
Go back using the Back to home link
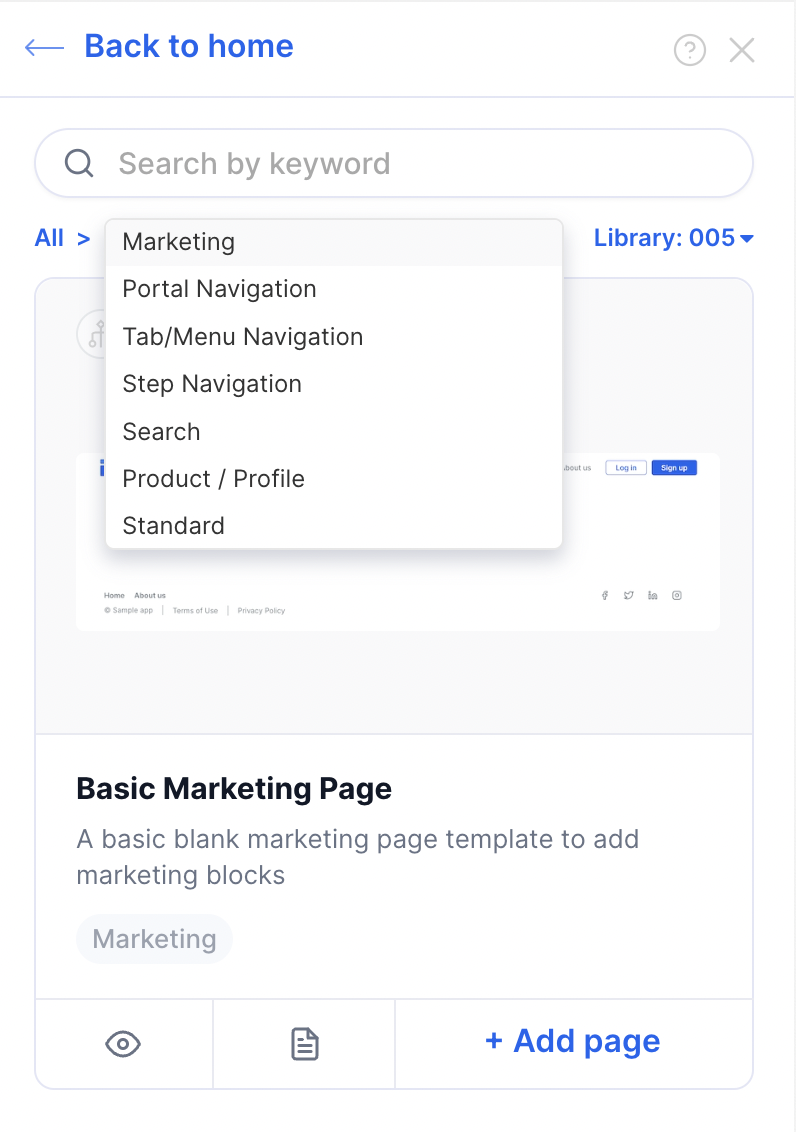[x=188, y=47]
